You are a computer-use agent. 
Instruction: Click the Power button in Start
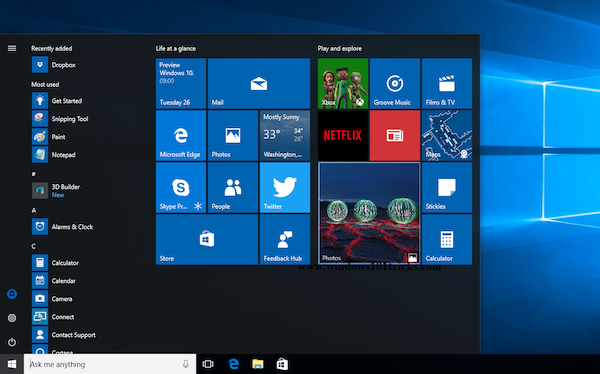tap(12, 342)
